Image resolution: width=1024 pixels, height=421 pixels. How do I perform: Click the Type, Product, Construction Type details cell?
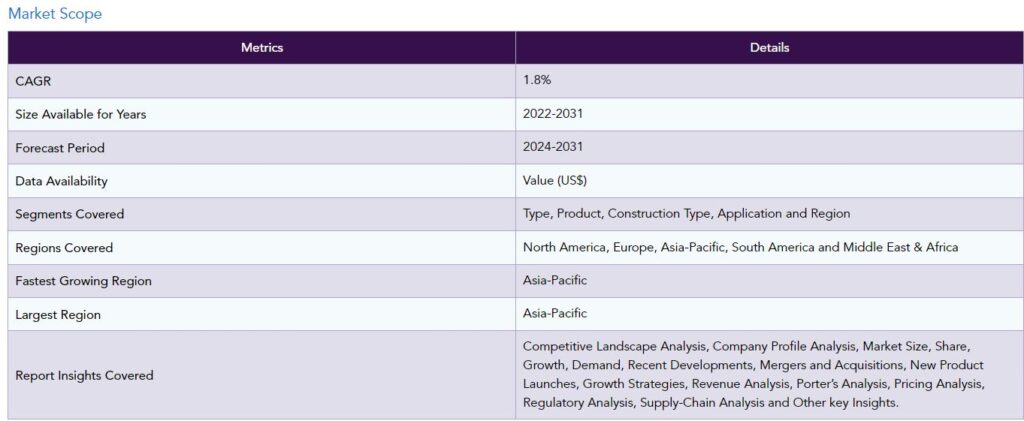[x=686, y=214]
